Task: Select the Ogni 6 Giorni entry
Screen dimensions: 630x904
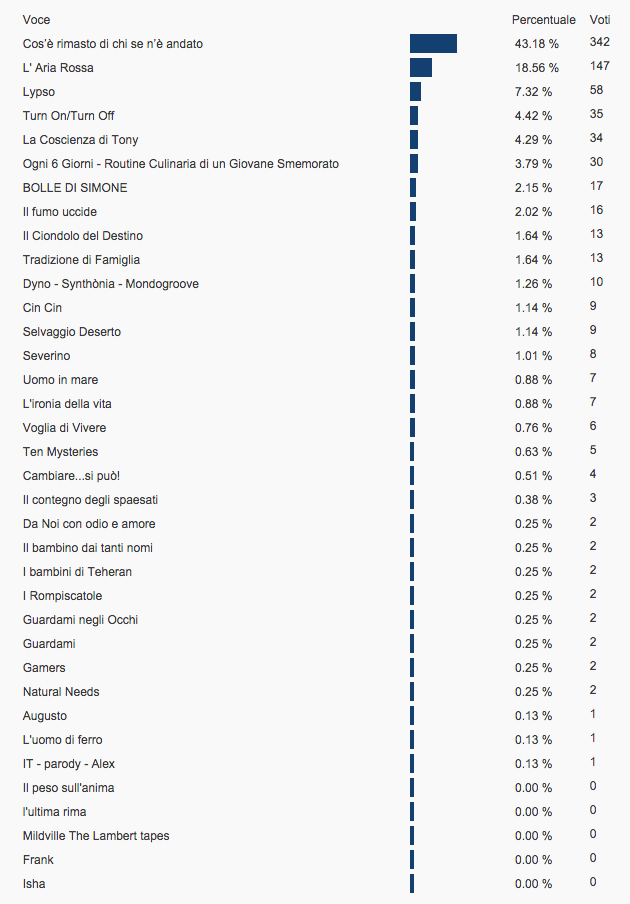Action: [180, 164]
